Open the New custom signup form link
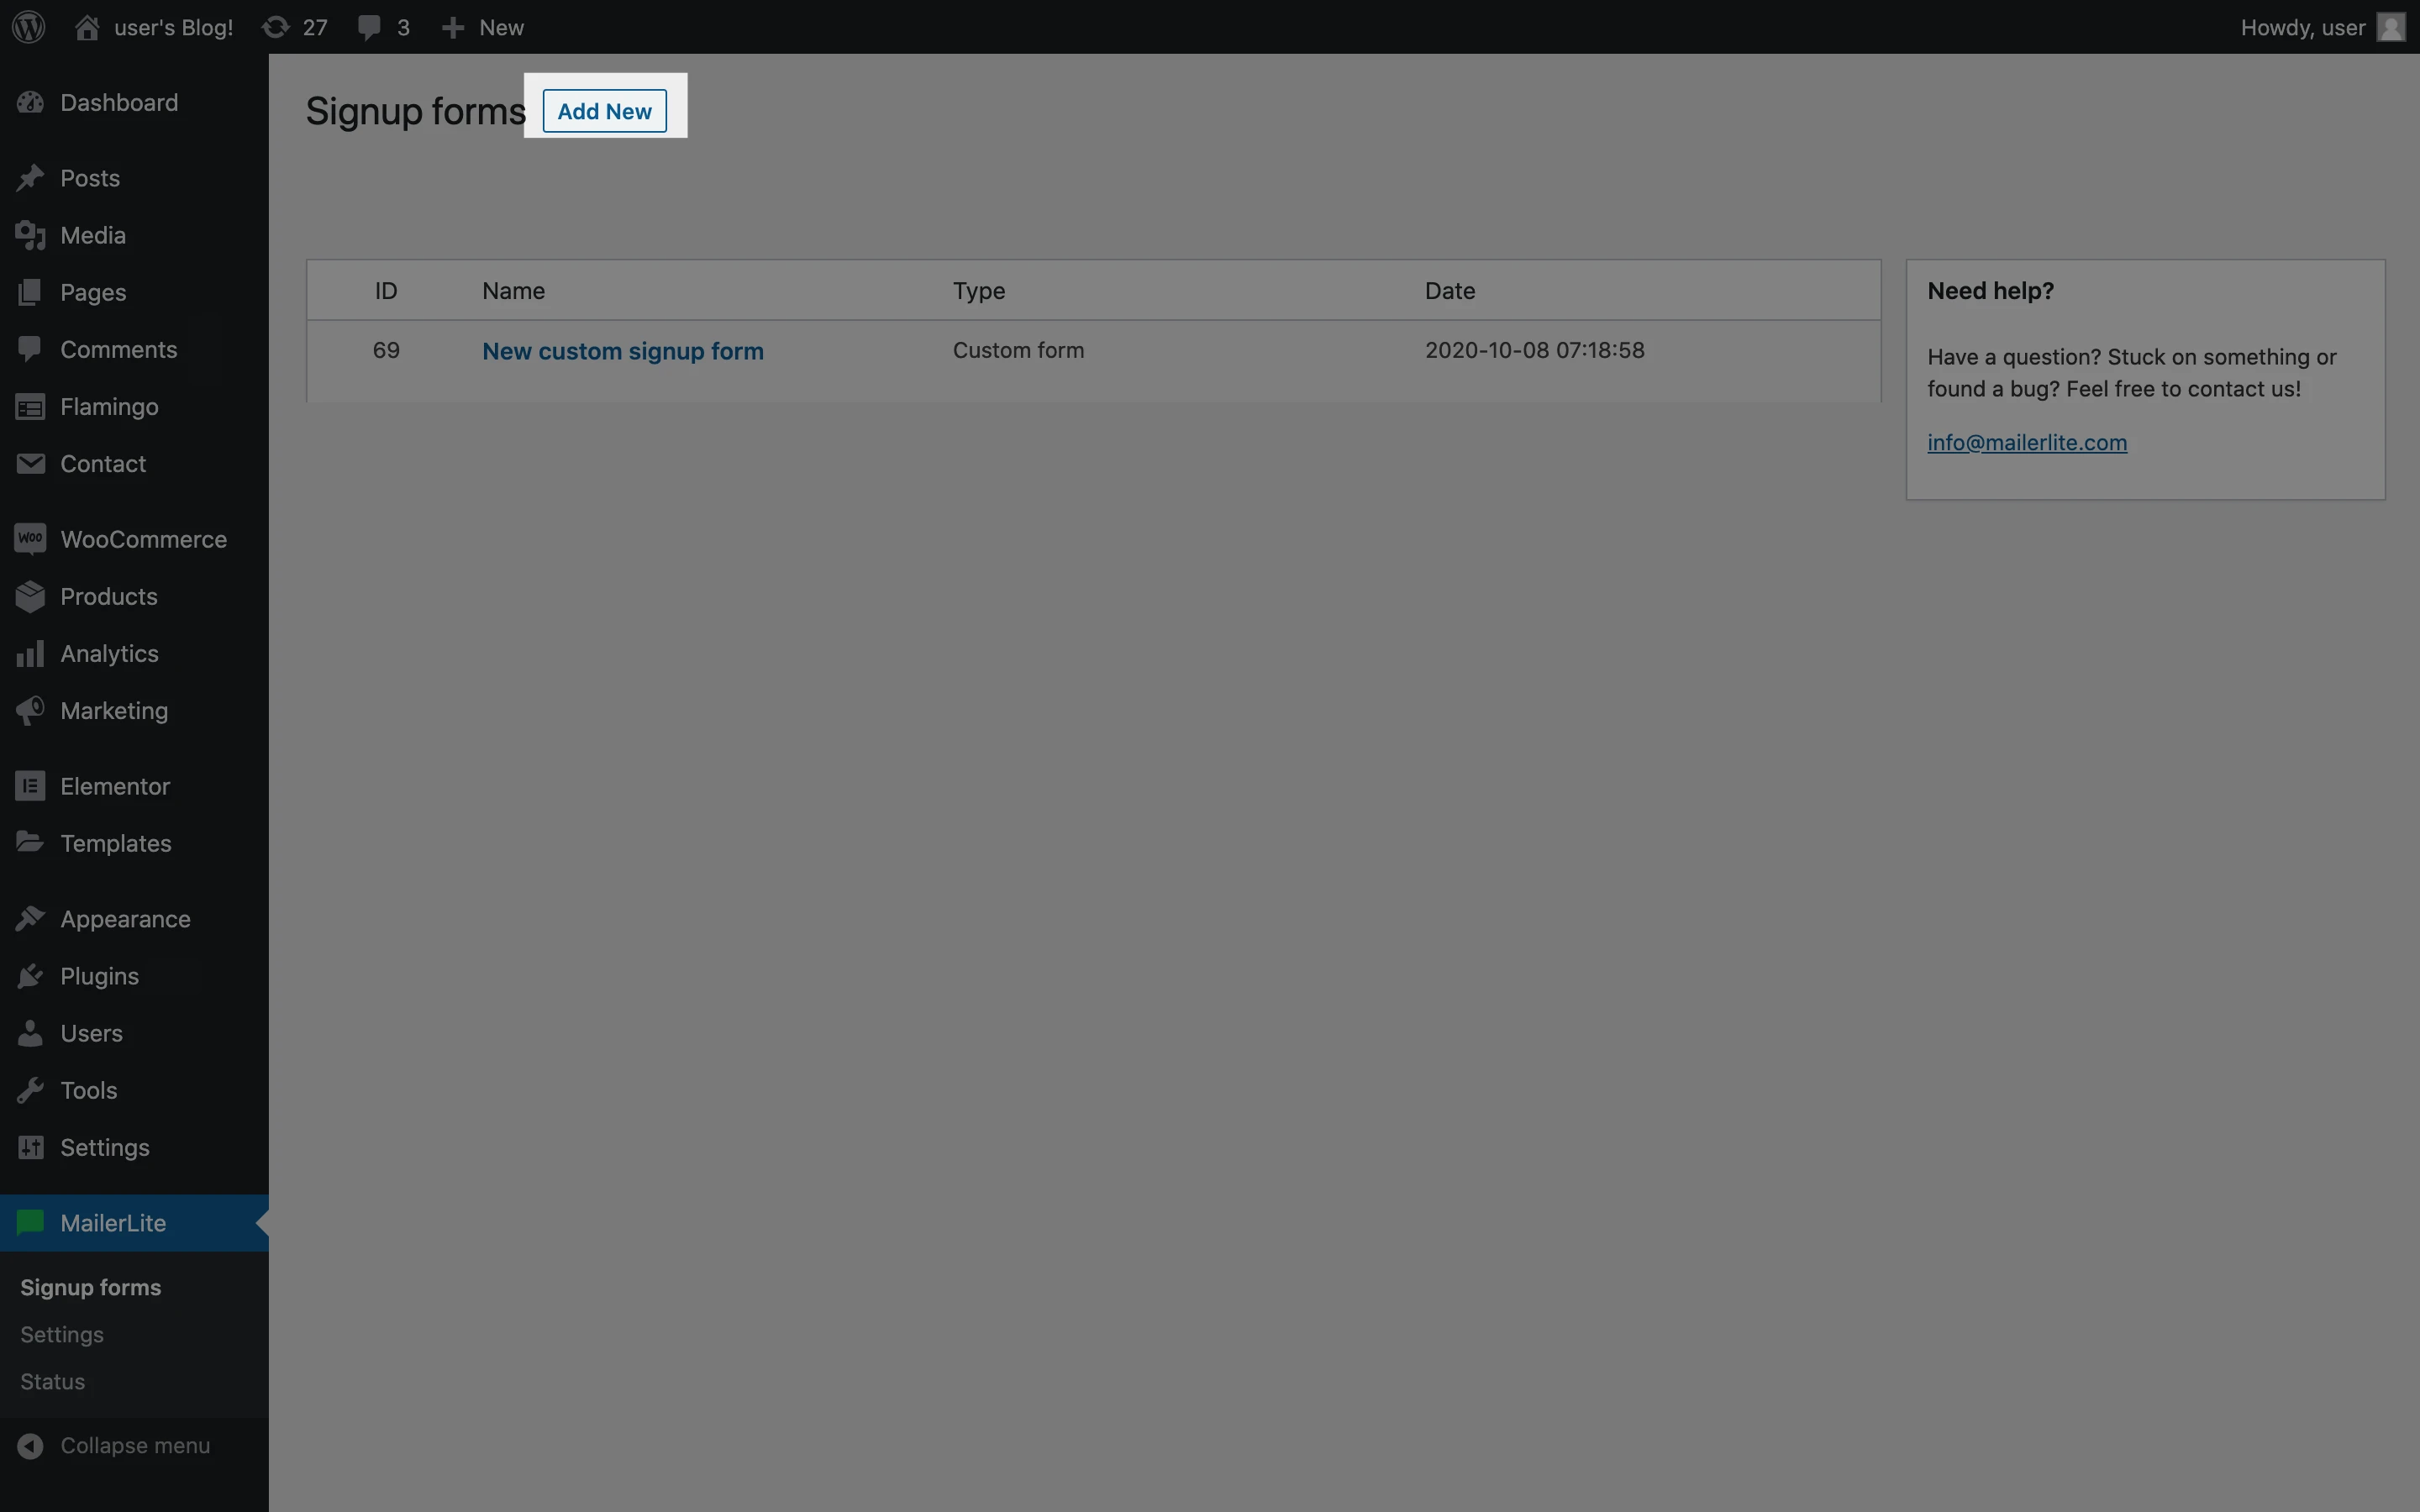The width and height of the screenshot is (2420, 1512). point(622,351)
